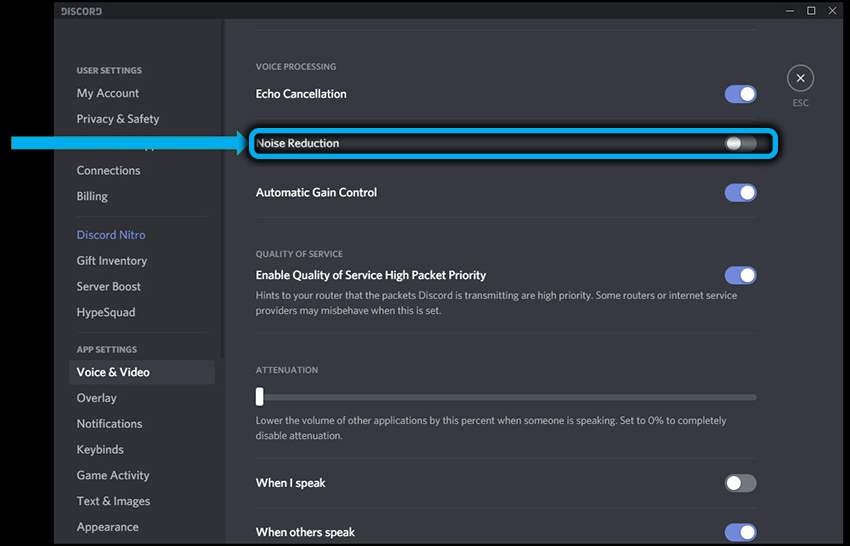The image size is (850, 546).
Task: Enable the Noise Reduction toggle
Action: pyautogui.click(x=740, y=144)
